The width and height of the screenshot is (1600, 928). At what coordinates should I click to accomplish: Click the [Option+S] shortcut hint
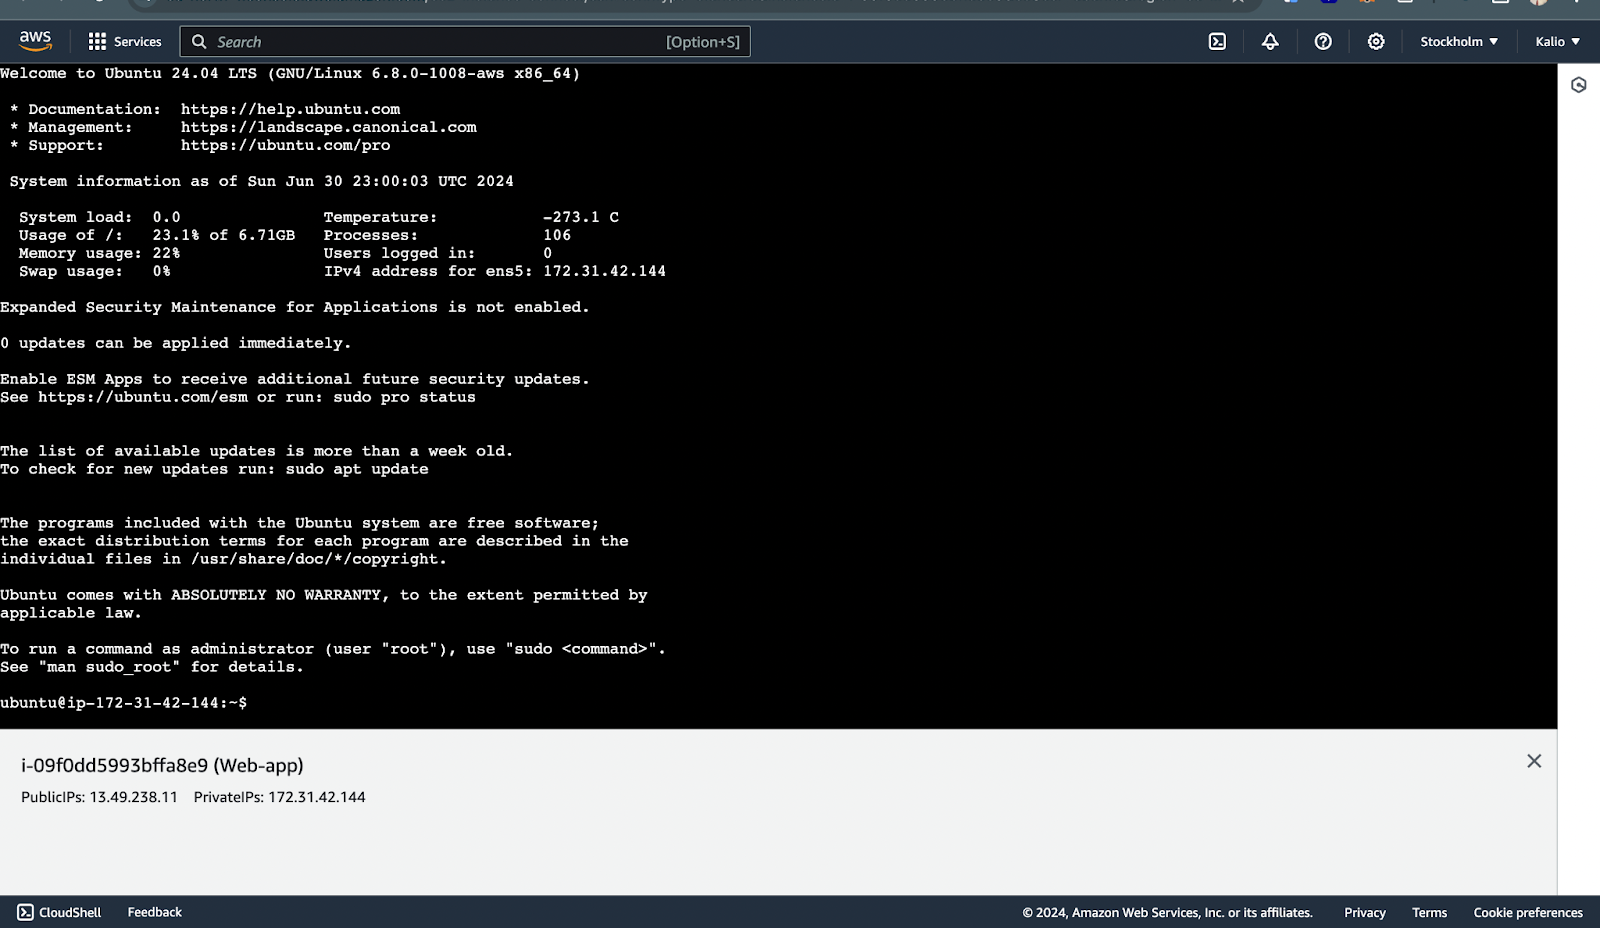point(703,42)
